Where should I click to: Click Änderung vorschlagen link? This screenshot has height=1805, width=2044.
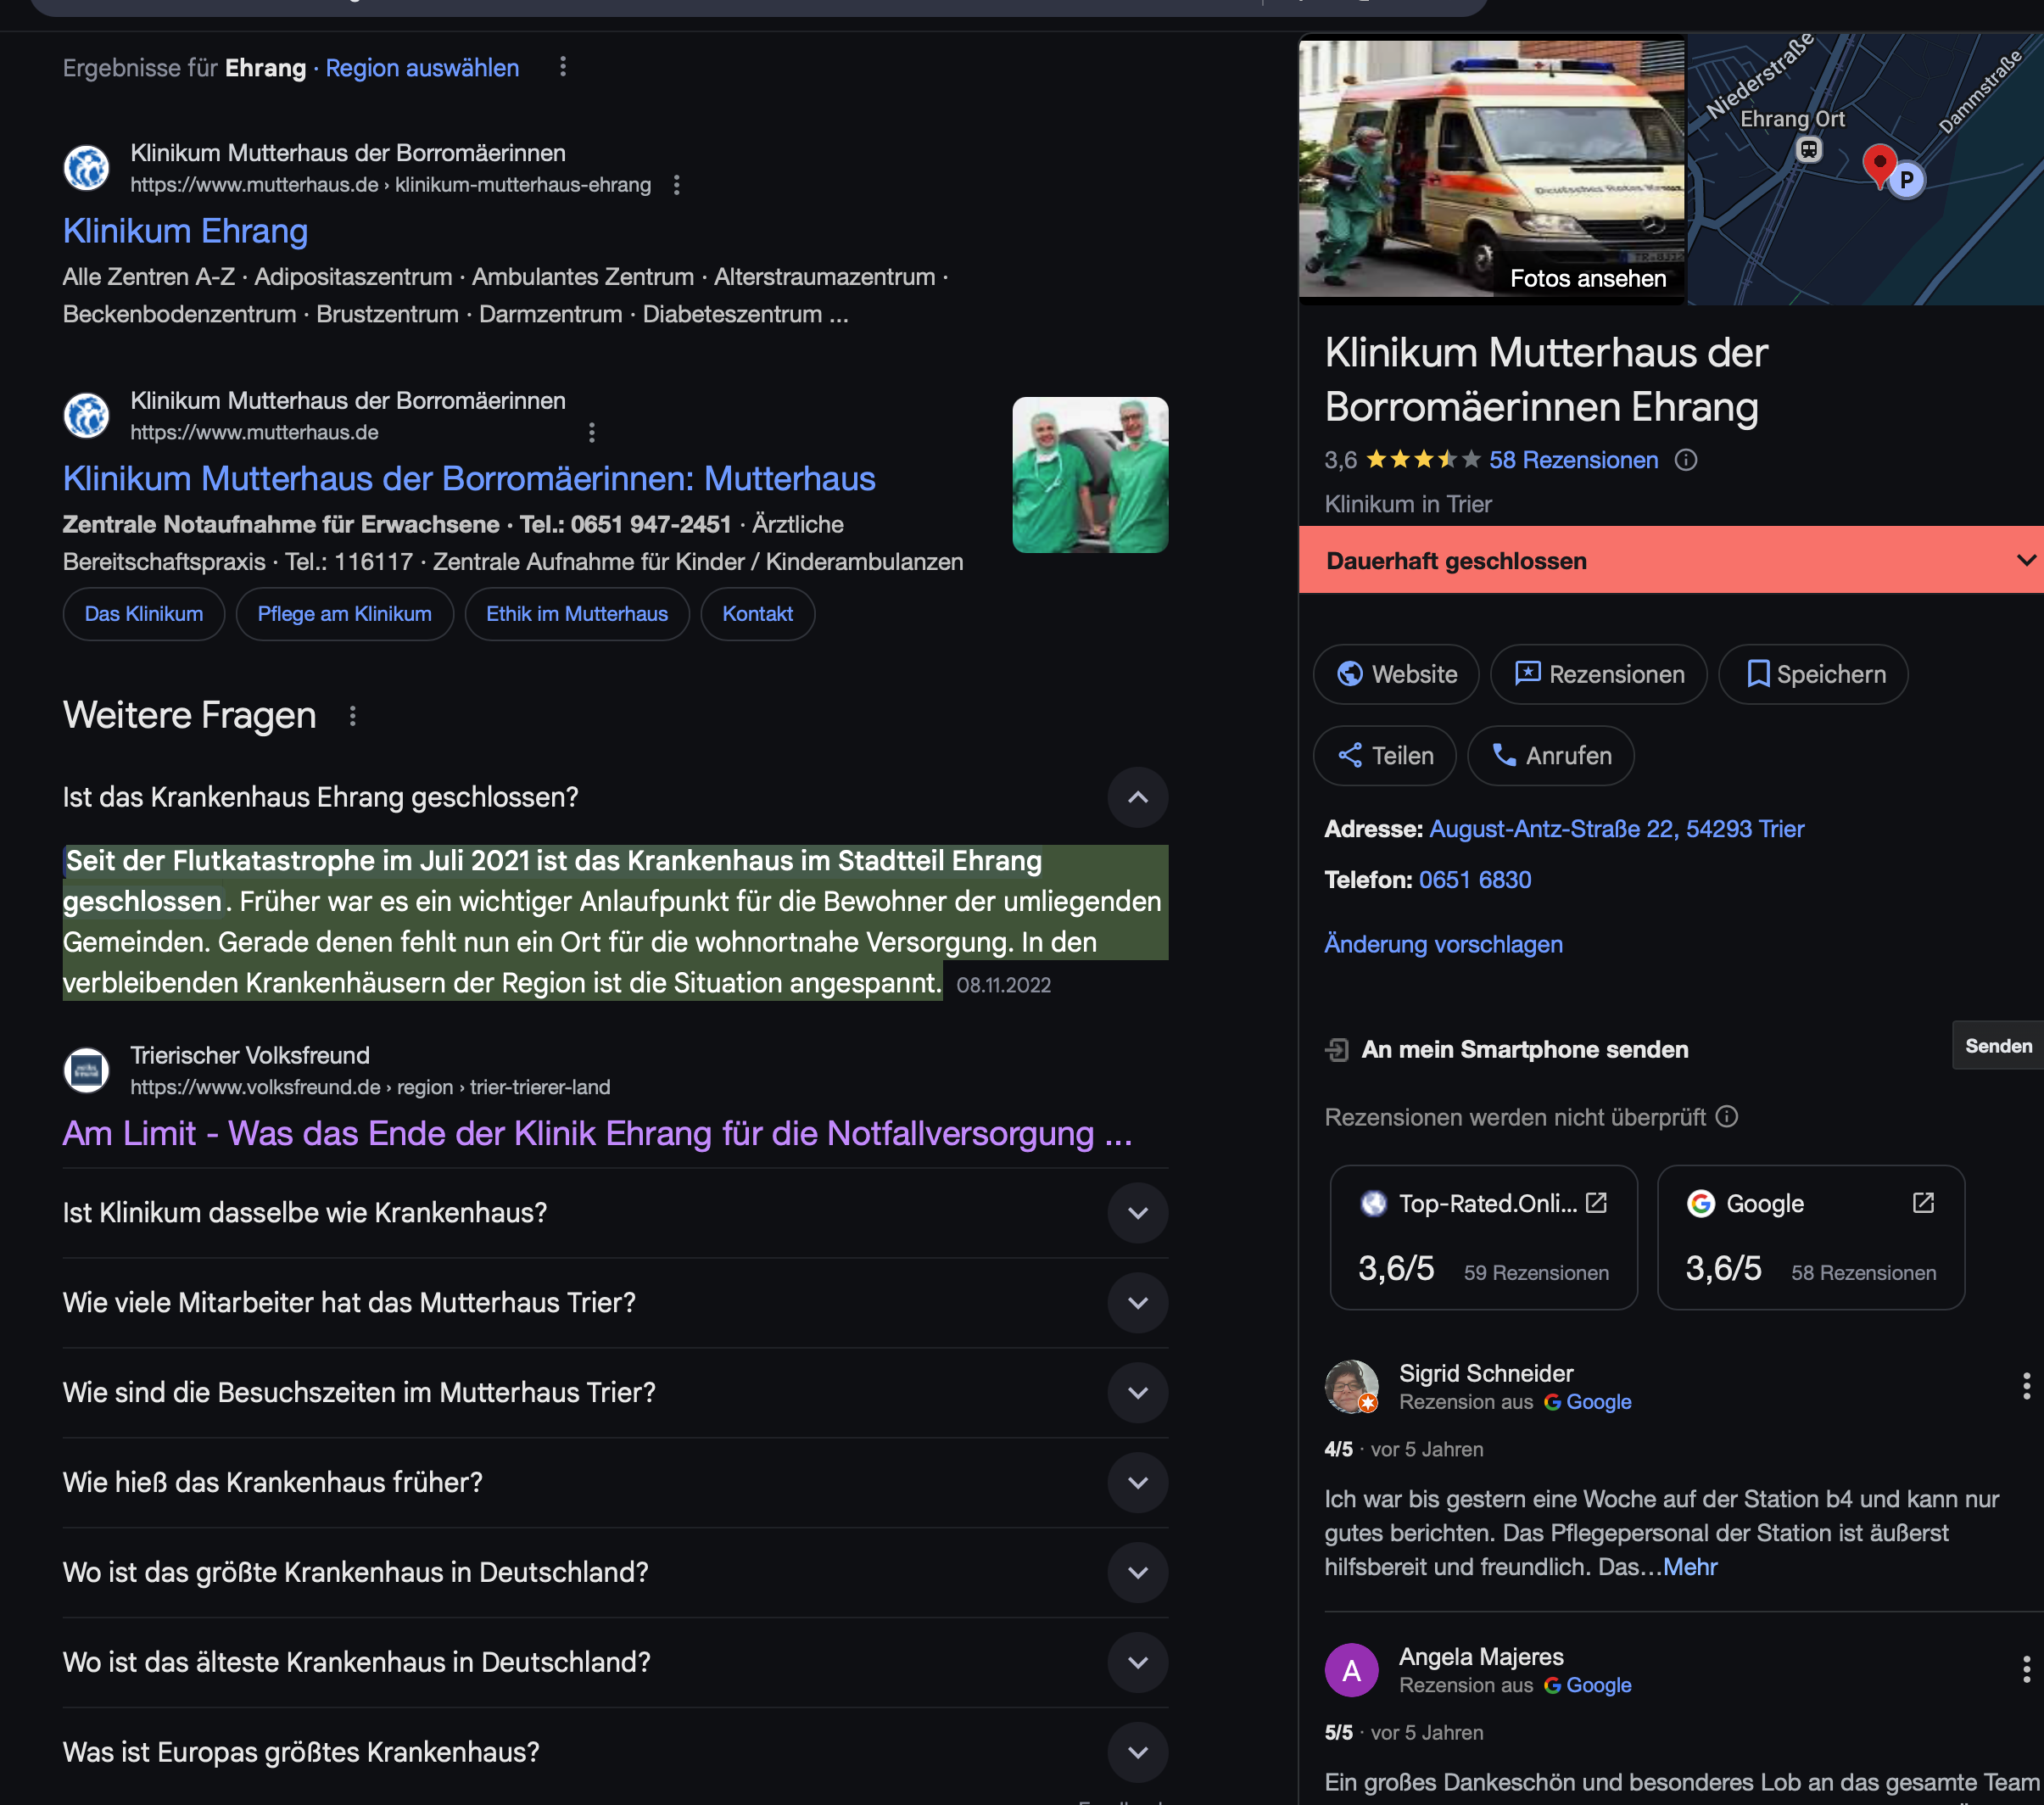click(x=1443, y=944)
